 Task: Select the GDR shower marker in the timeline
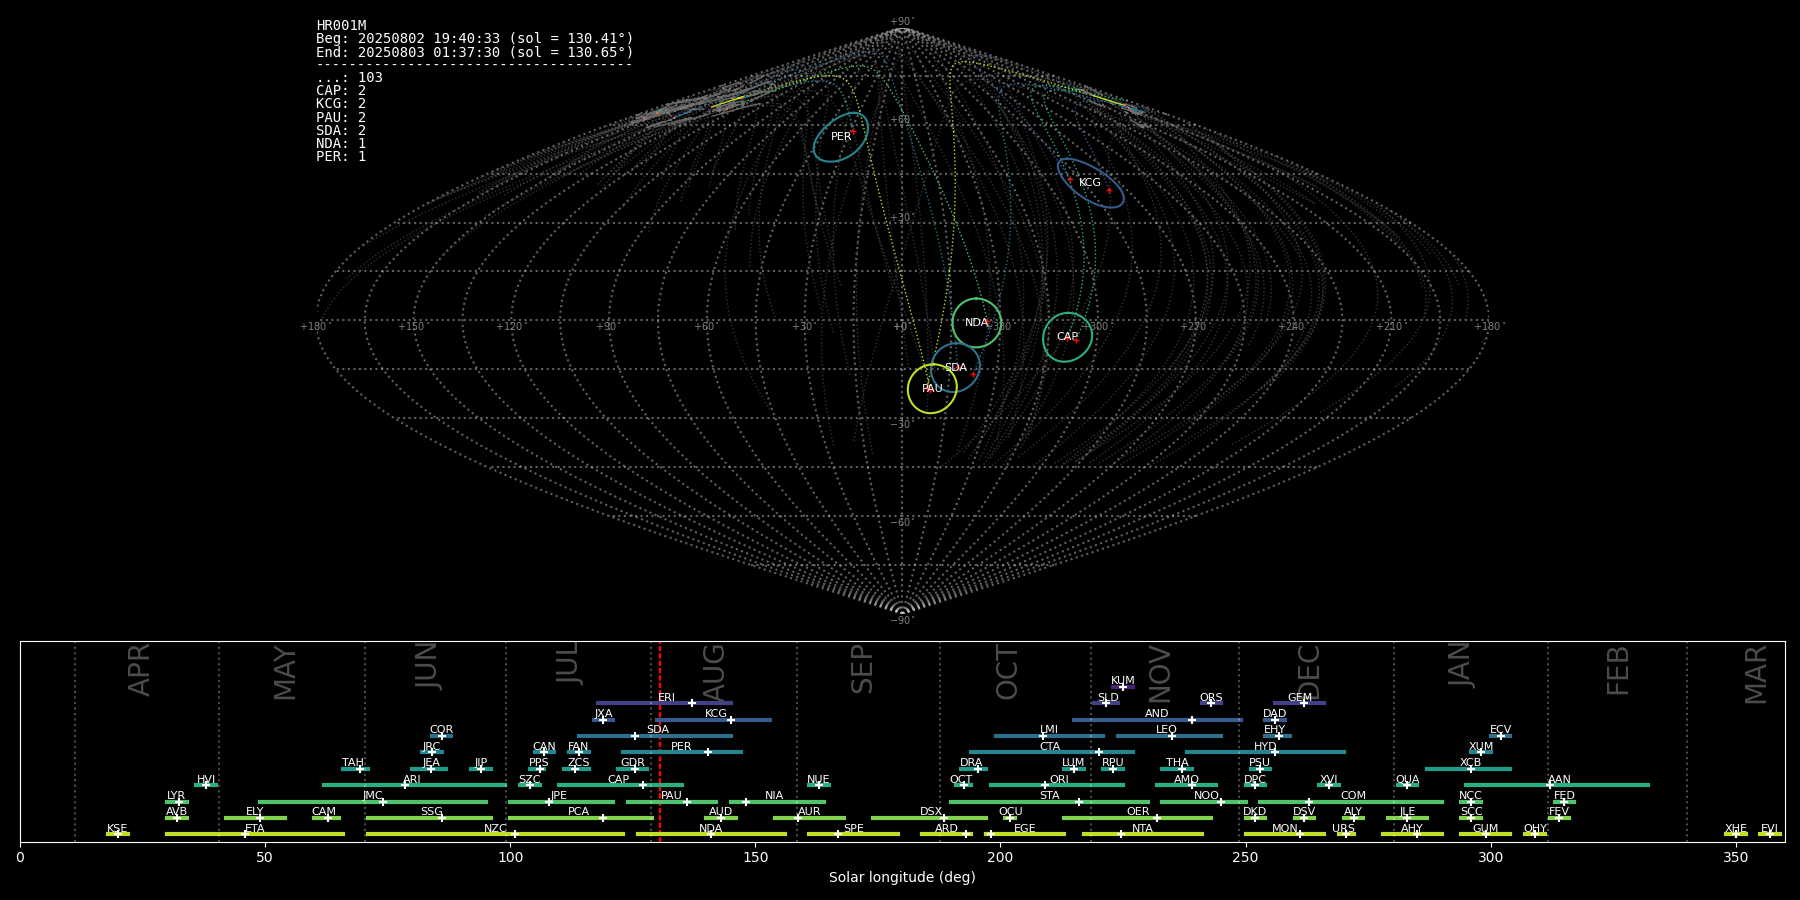tap(634, 769)
